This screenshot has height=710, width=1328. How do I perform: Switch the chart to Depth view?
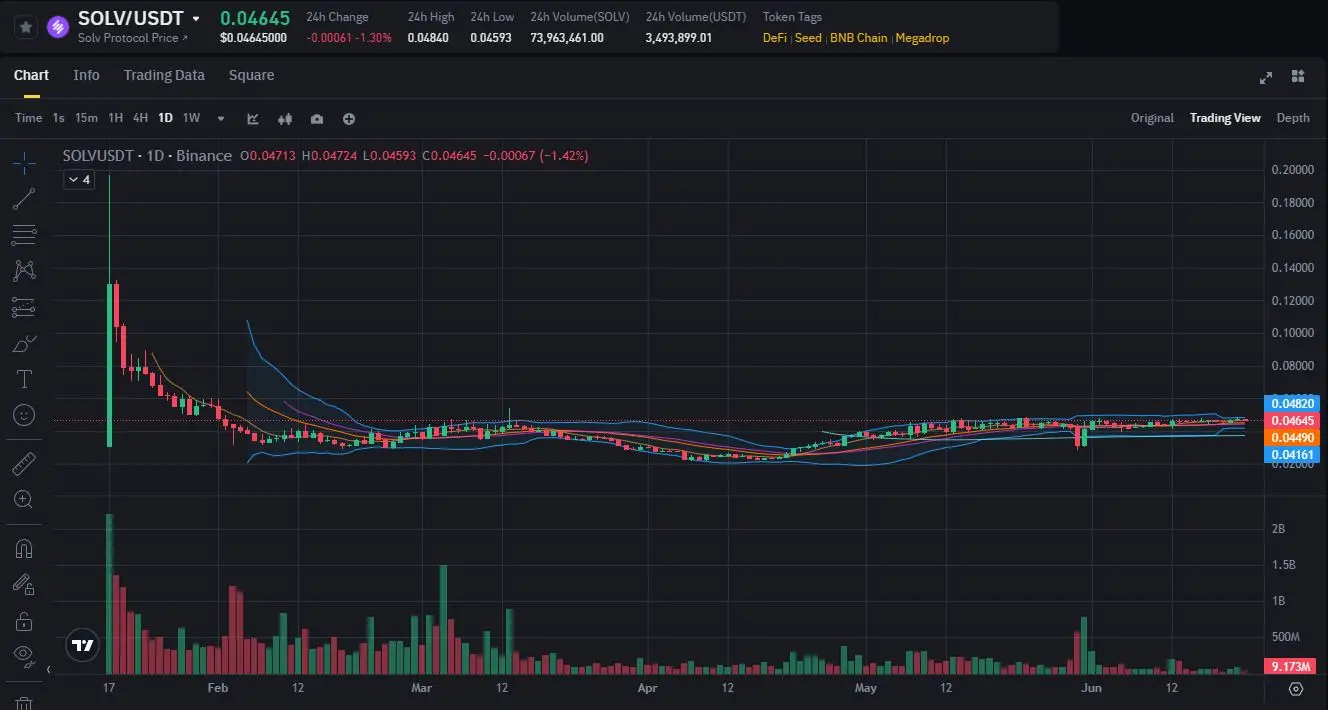[1293, 118]
